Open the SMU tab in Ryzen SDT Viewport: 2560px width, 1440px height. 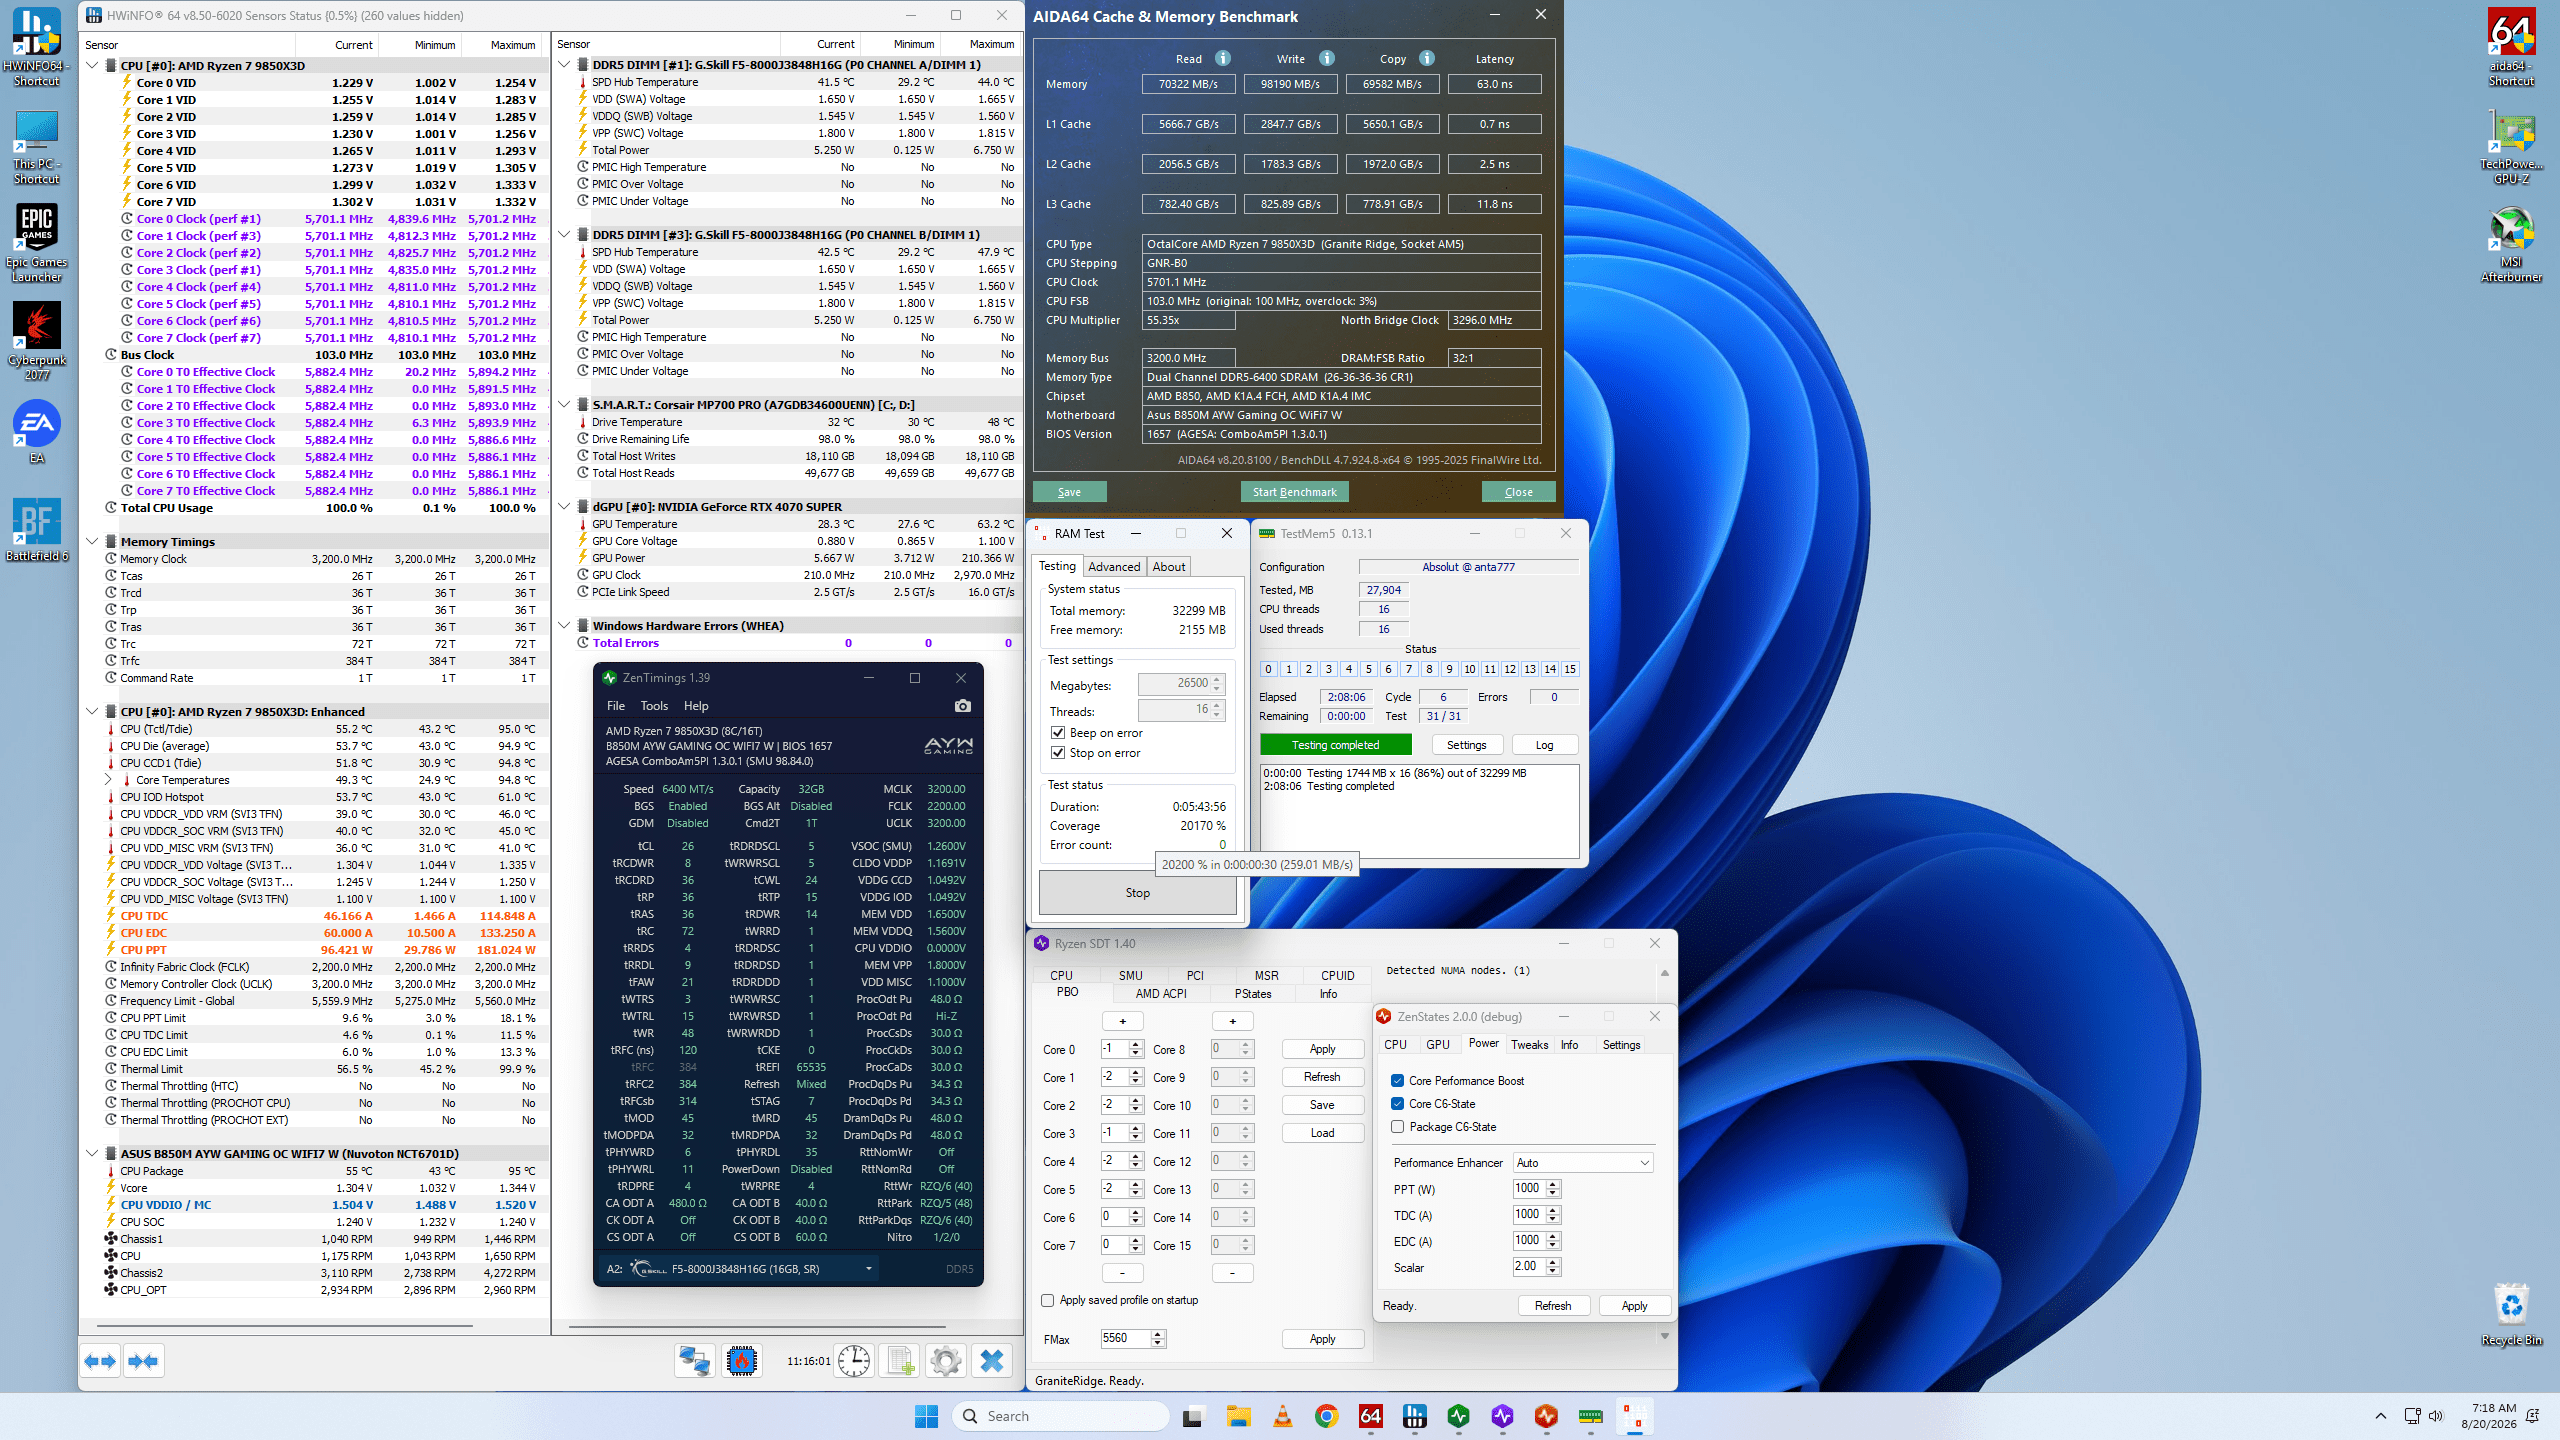point(1130,976)
